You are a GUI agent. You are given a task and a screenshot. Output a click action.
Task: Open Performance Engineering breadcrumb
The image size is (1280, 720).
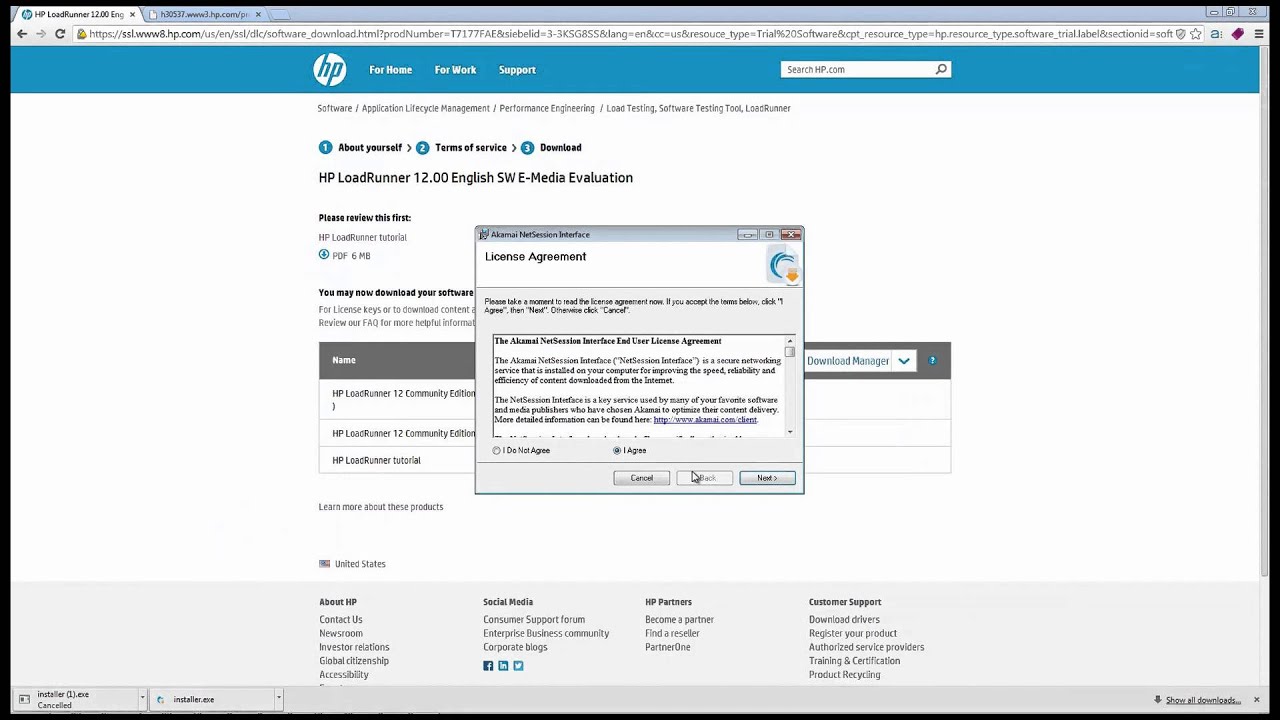(547, 108)
